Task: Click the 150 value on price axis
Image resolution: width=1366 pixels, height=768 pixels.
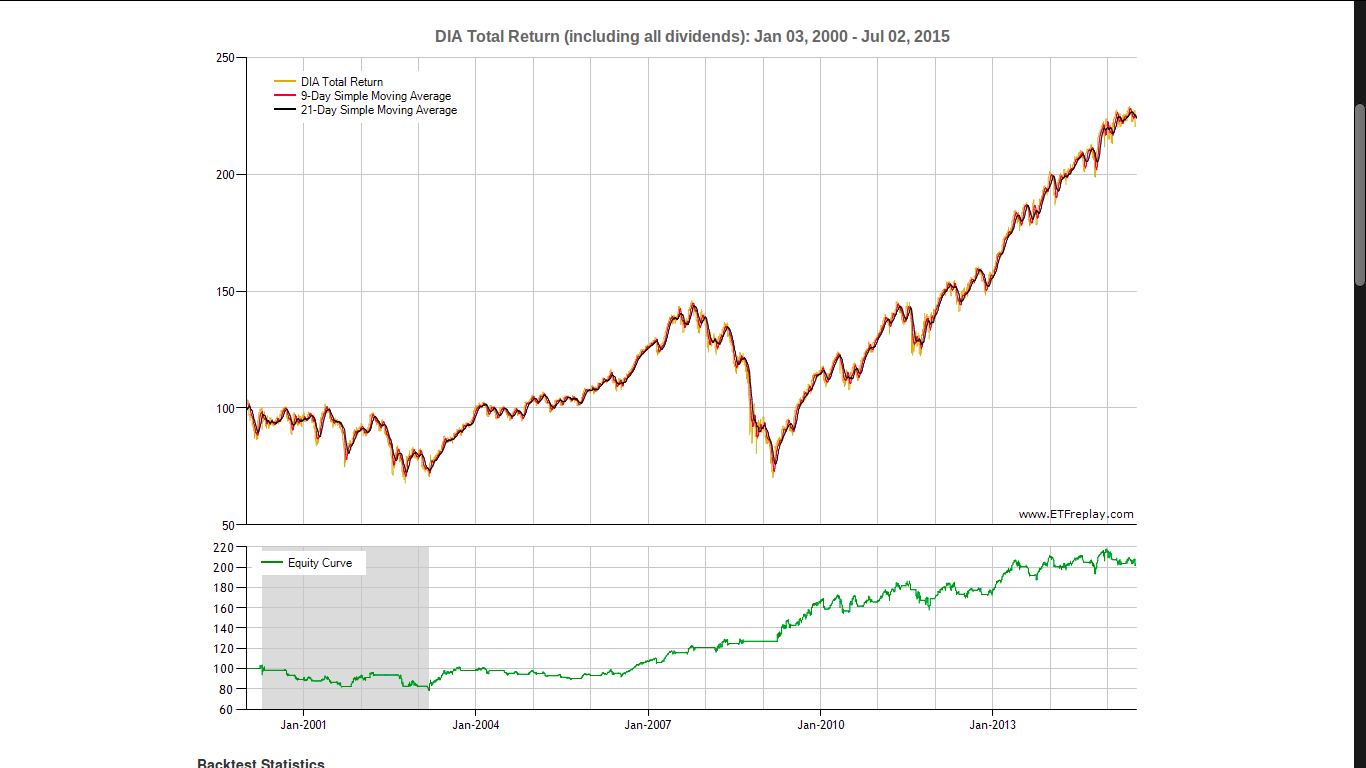Action: coord(225,292)
